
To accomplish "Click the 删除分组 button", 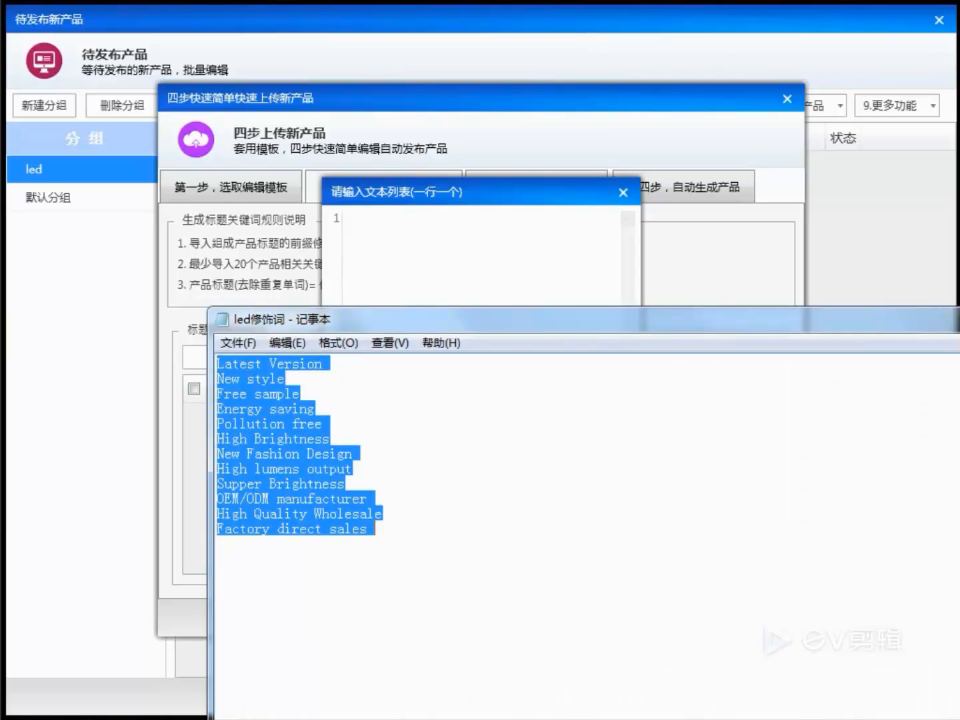I will [x=122, y=105].
